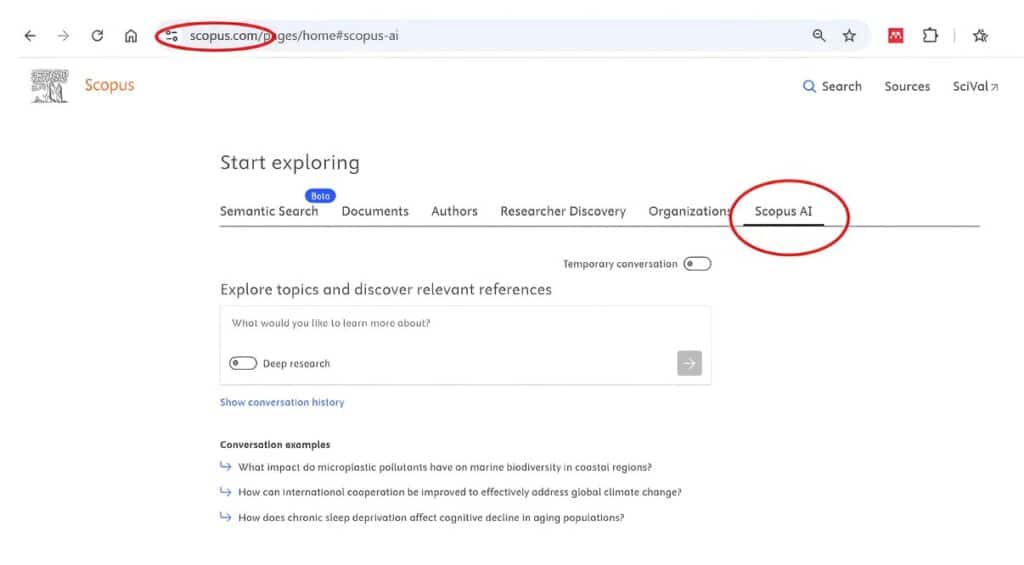Switch to the Organizations tab
This screenshot has width=1024, height=565.
pyautogui.click(x=690, y=211)
